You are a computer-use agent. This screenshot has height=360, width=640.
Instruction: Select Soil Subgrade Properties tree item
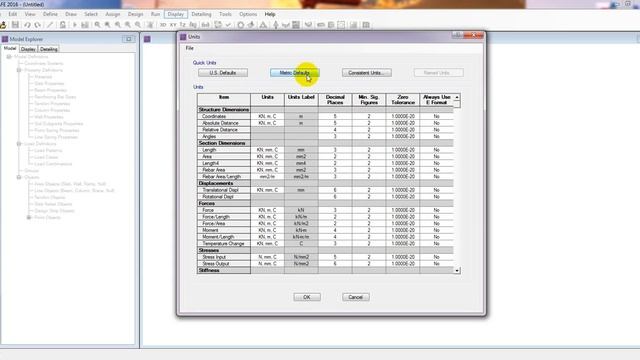pos(59,124)
